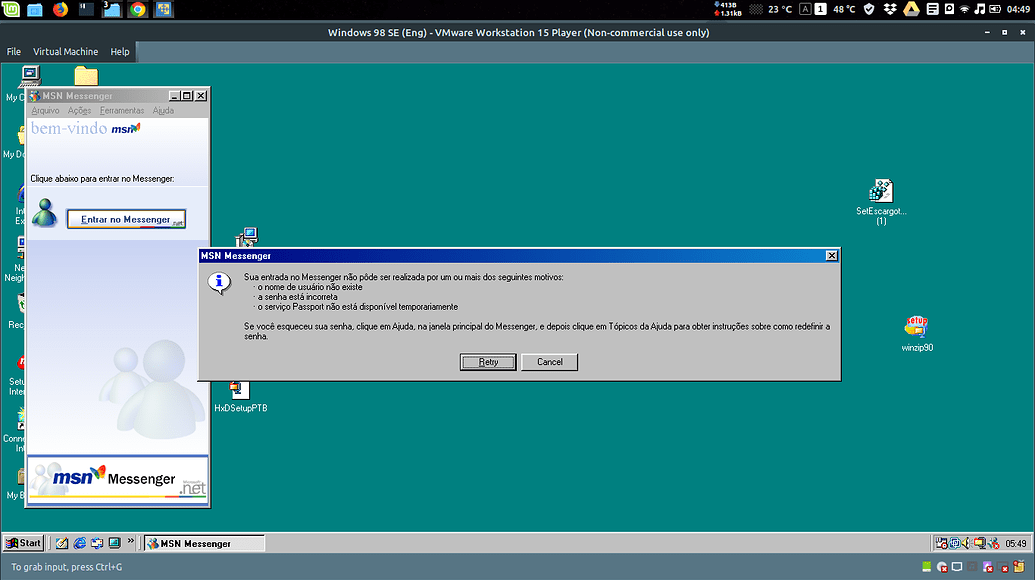Open the Virtual Machine menu in VMware Player
The image size is (1035, 580).
65,51
